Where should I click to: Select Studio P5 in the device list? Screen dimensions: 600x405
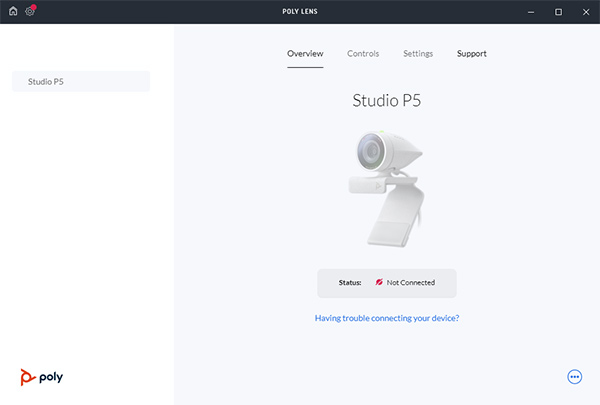(x=81, y=81)
